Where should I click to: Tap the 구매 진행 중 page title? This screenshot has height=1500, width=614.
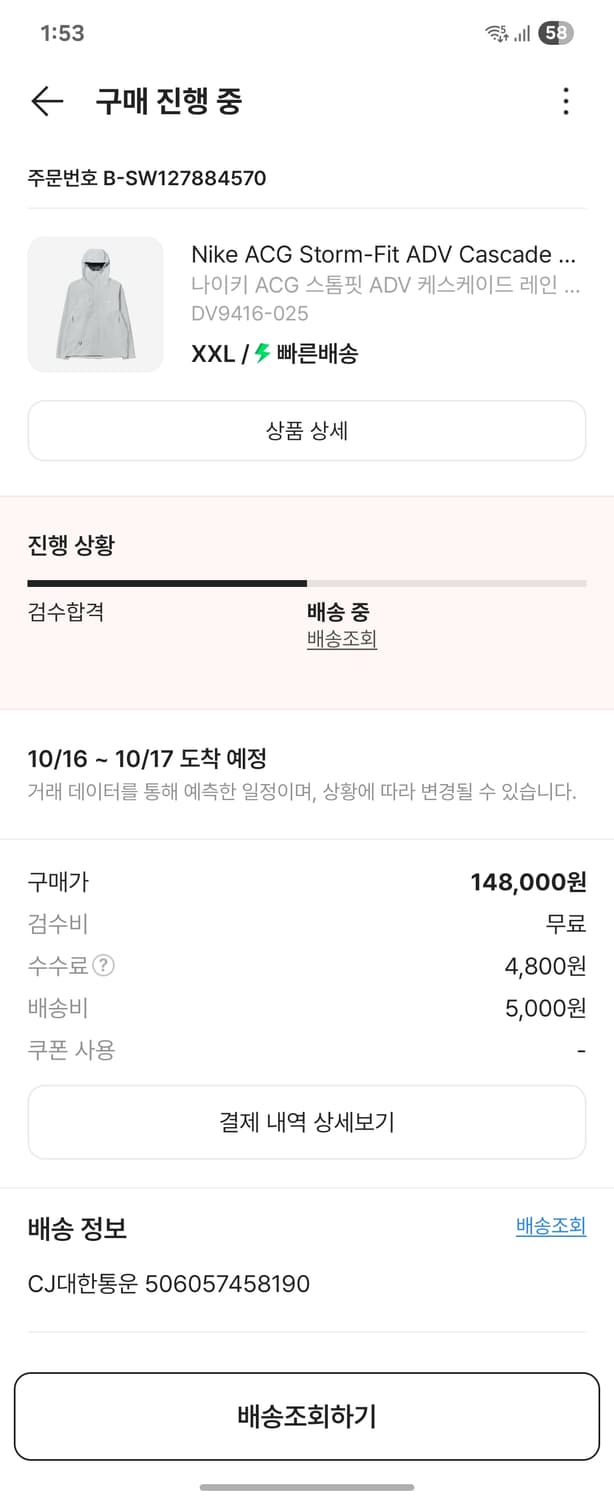169,101
